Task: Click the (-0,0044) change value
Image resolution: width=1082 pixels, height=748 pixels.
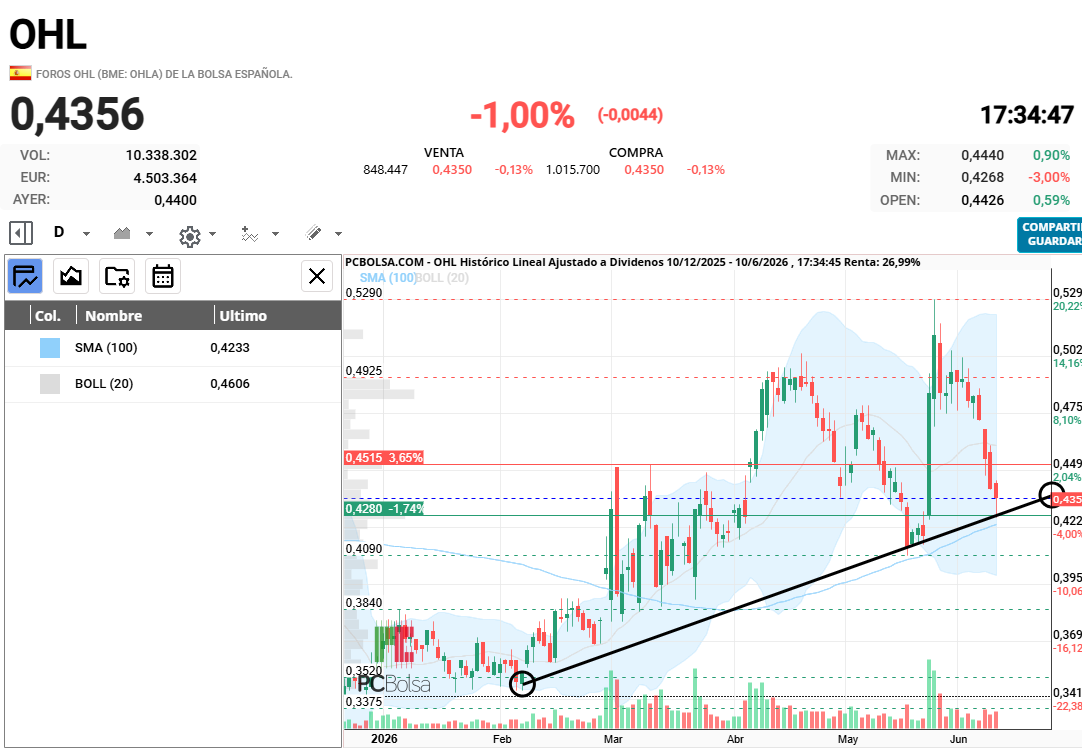Action: coord(631,115)
